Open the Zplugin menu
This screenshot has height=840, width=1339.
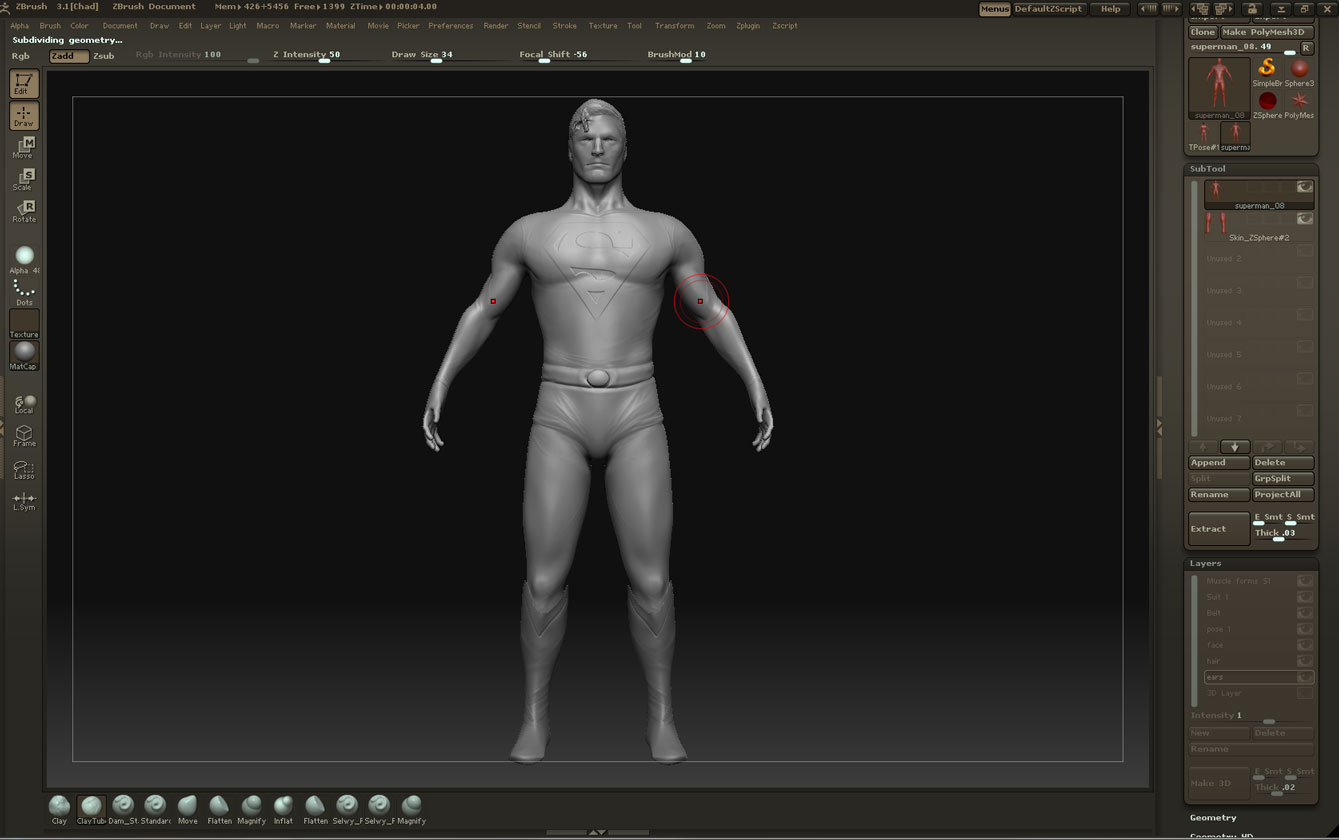(x=748, y=26)
